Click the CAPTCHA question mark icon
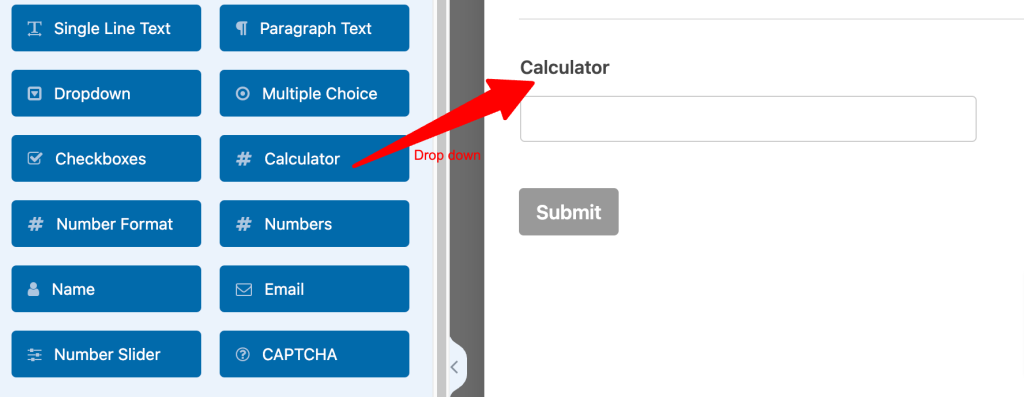 click(242, 355)
